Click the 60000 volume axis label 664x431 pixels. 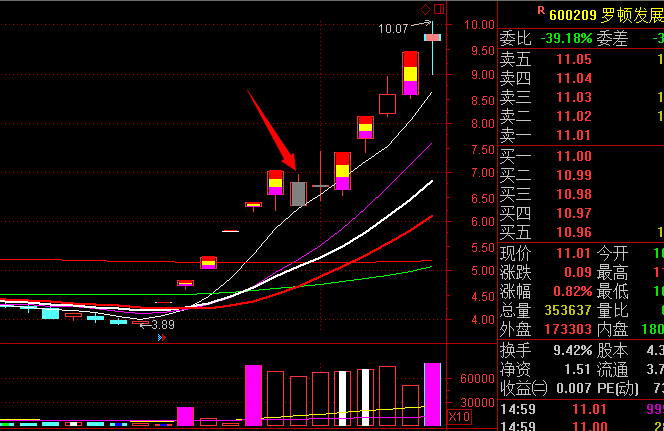tap(477, 379)
